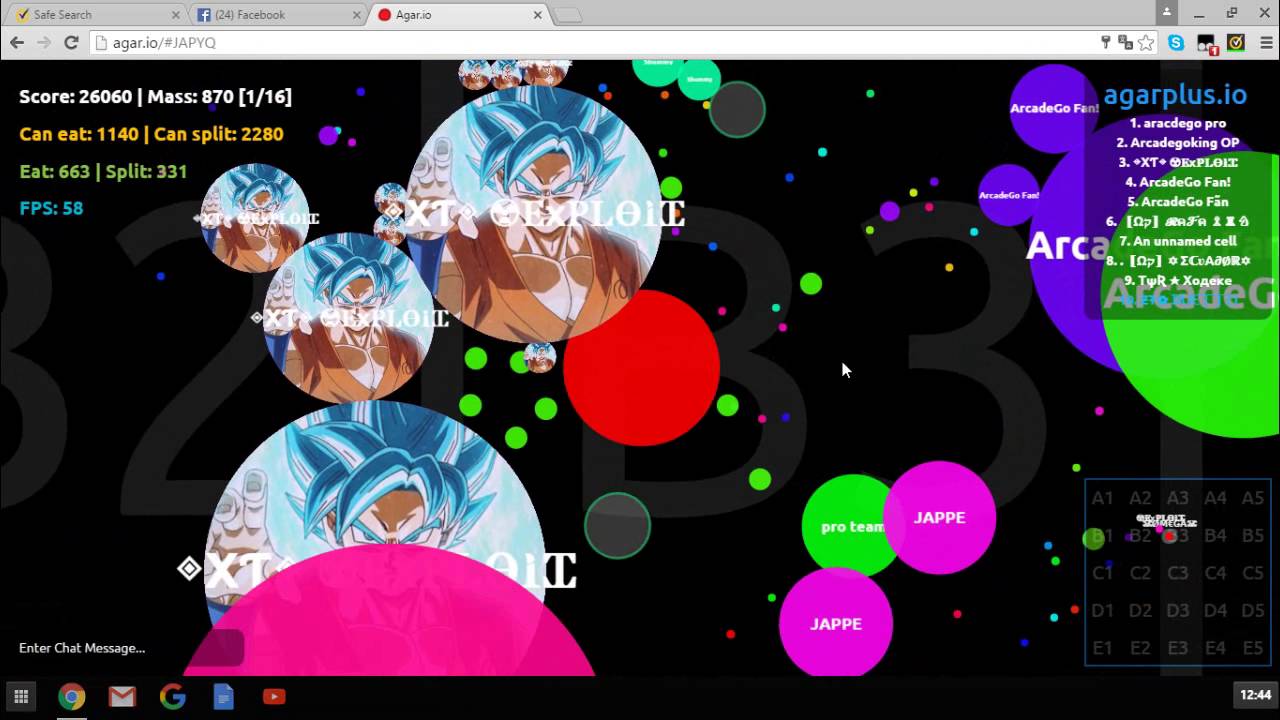Image resolution: width=1280 pixels, height=720 pixels.
Task: Open YouTube from the taskbar
Action: (274, 696)
